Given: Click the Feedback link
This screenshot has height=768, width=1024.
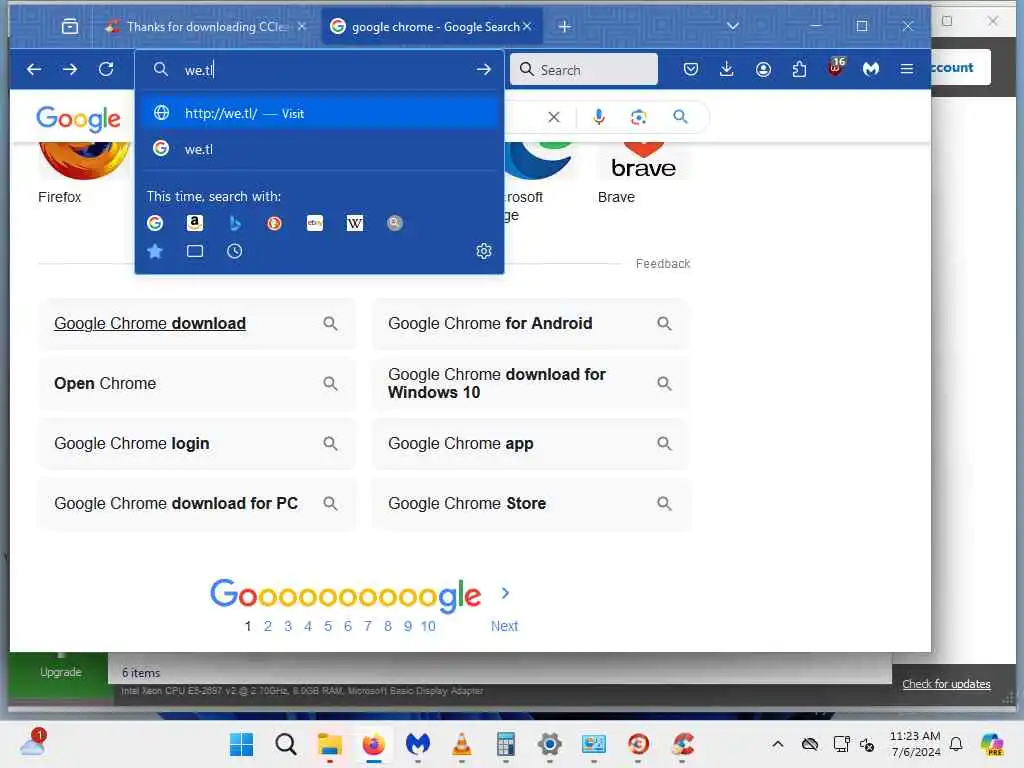Looking at the screenshot, I should tap(663, 263).
